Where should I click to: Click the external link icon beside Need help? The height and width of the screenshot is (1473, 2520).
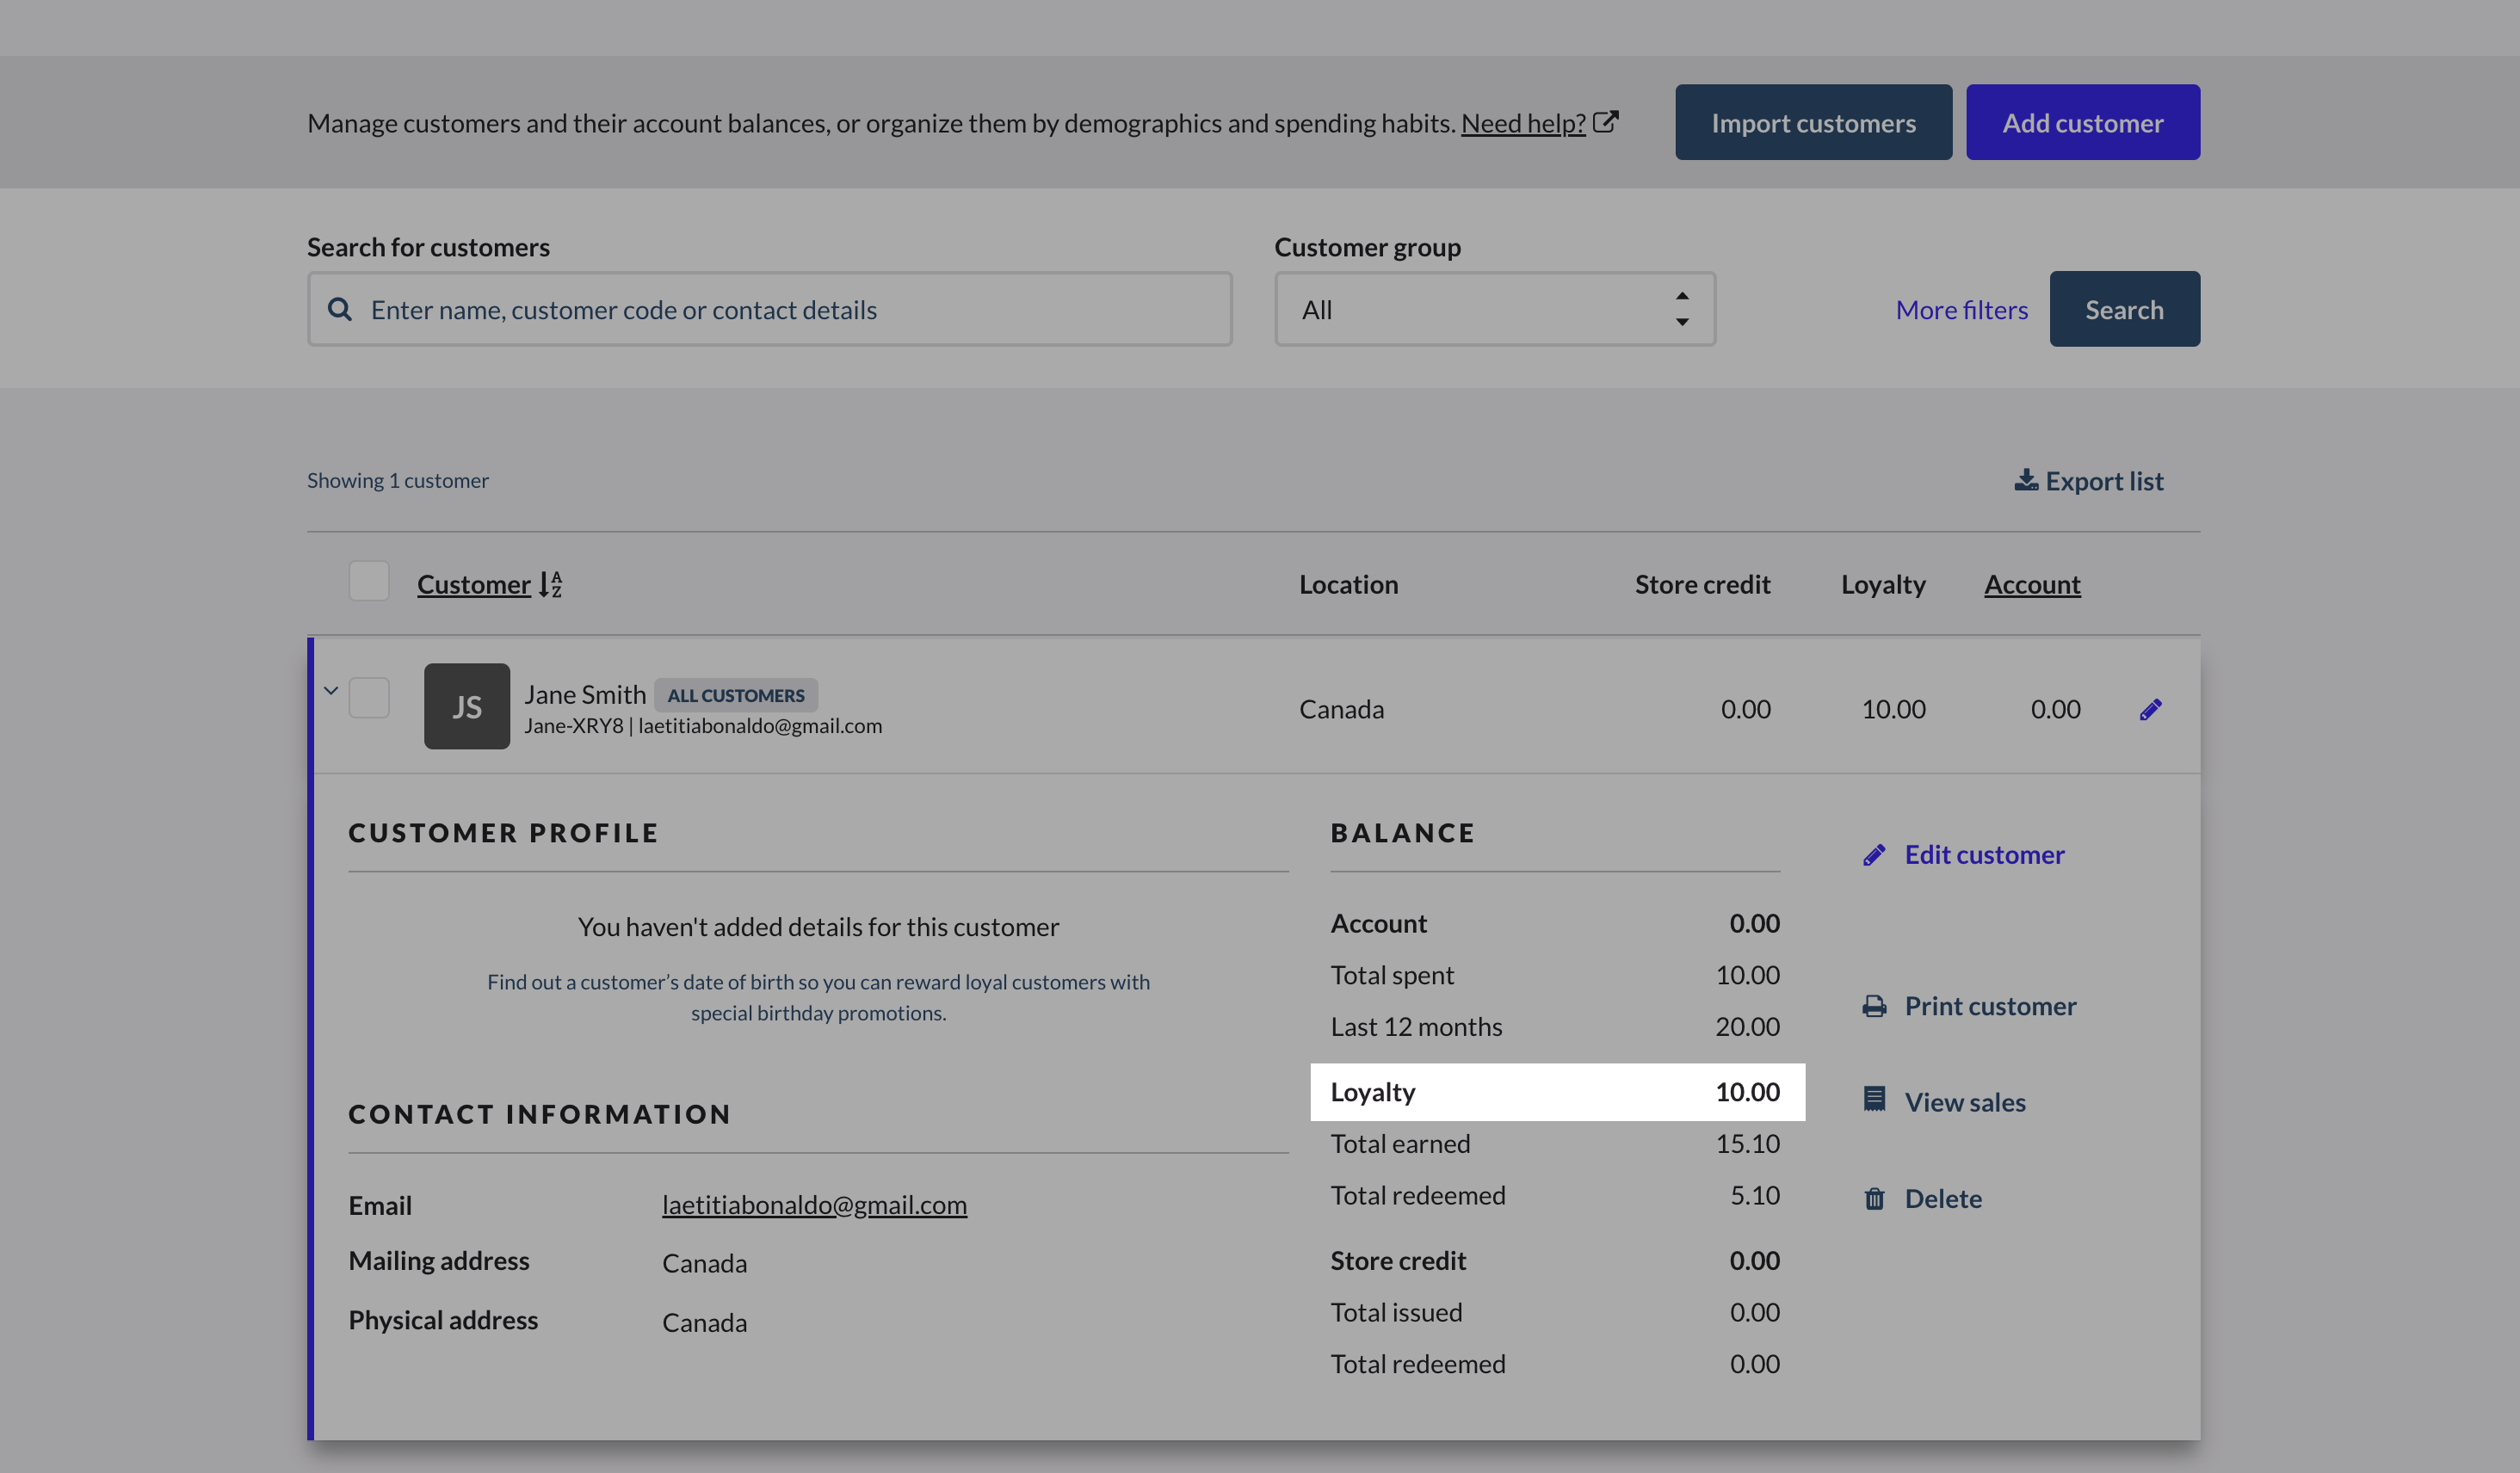[x=1605, y=122]
